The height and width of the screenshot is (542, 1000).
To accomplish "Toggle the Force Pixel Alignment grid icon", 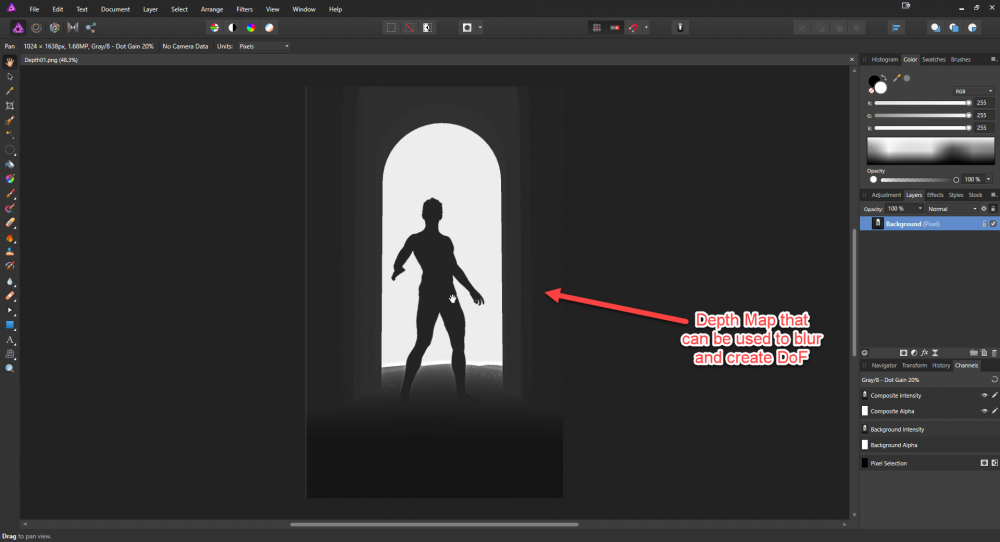I will click(597, 27).
